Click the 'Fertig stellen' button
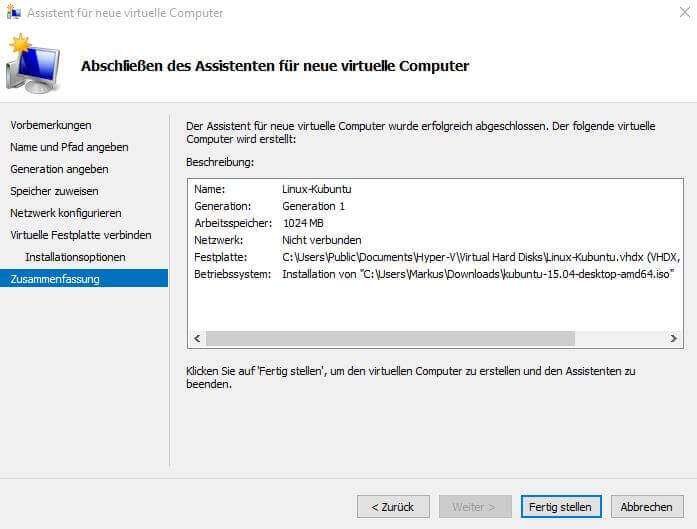The height and width of the screenshot is (529, 697). (x=561, y=507)
